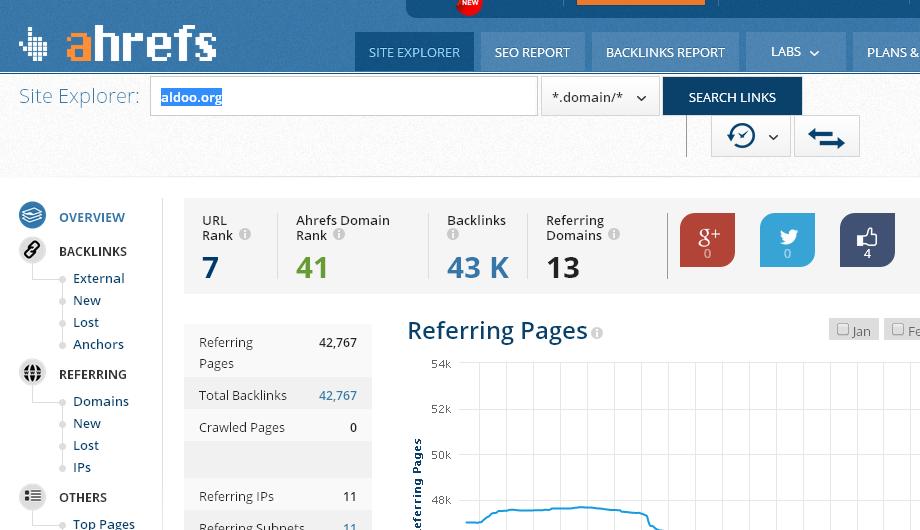Open External backlinks link
The height and width of the screenshot is (530, 920).
[99, 278]
